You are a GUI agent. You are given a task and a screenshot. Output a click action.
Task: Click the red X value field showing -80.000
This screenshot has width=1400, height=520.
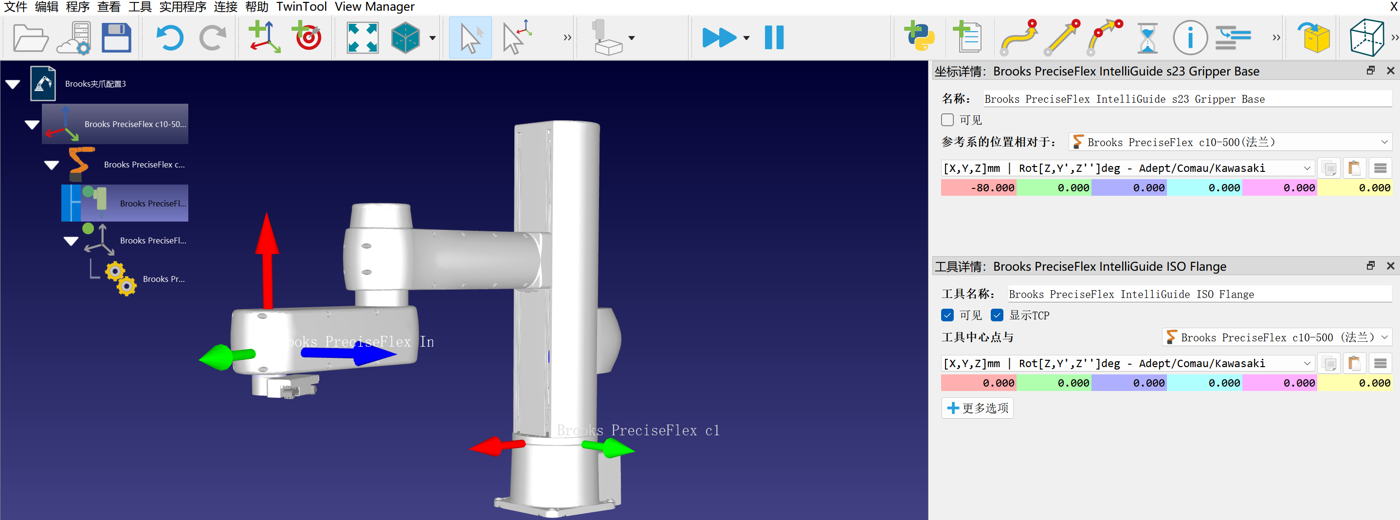coord(979,187)
